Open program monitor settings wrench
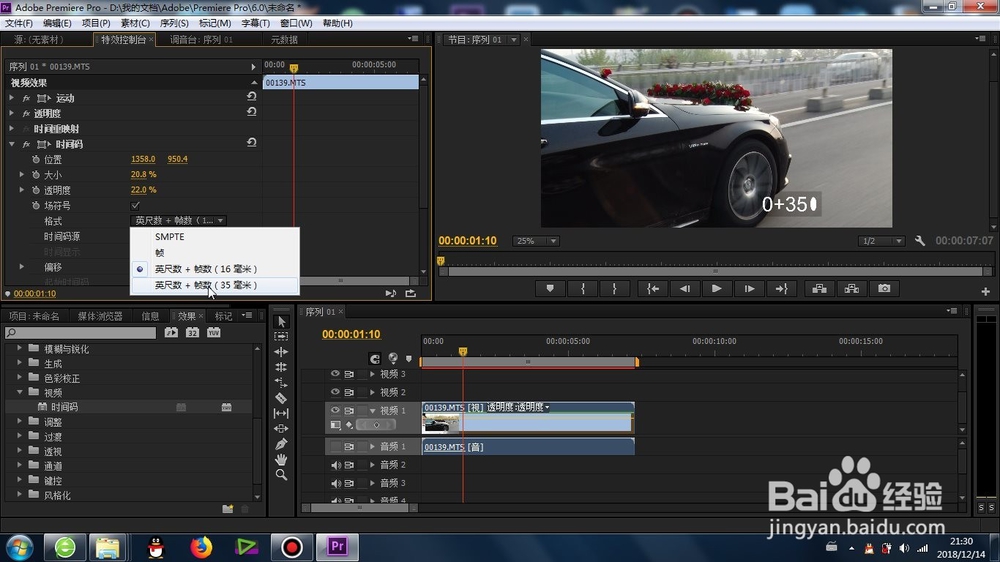 [920, 240]
